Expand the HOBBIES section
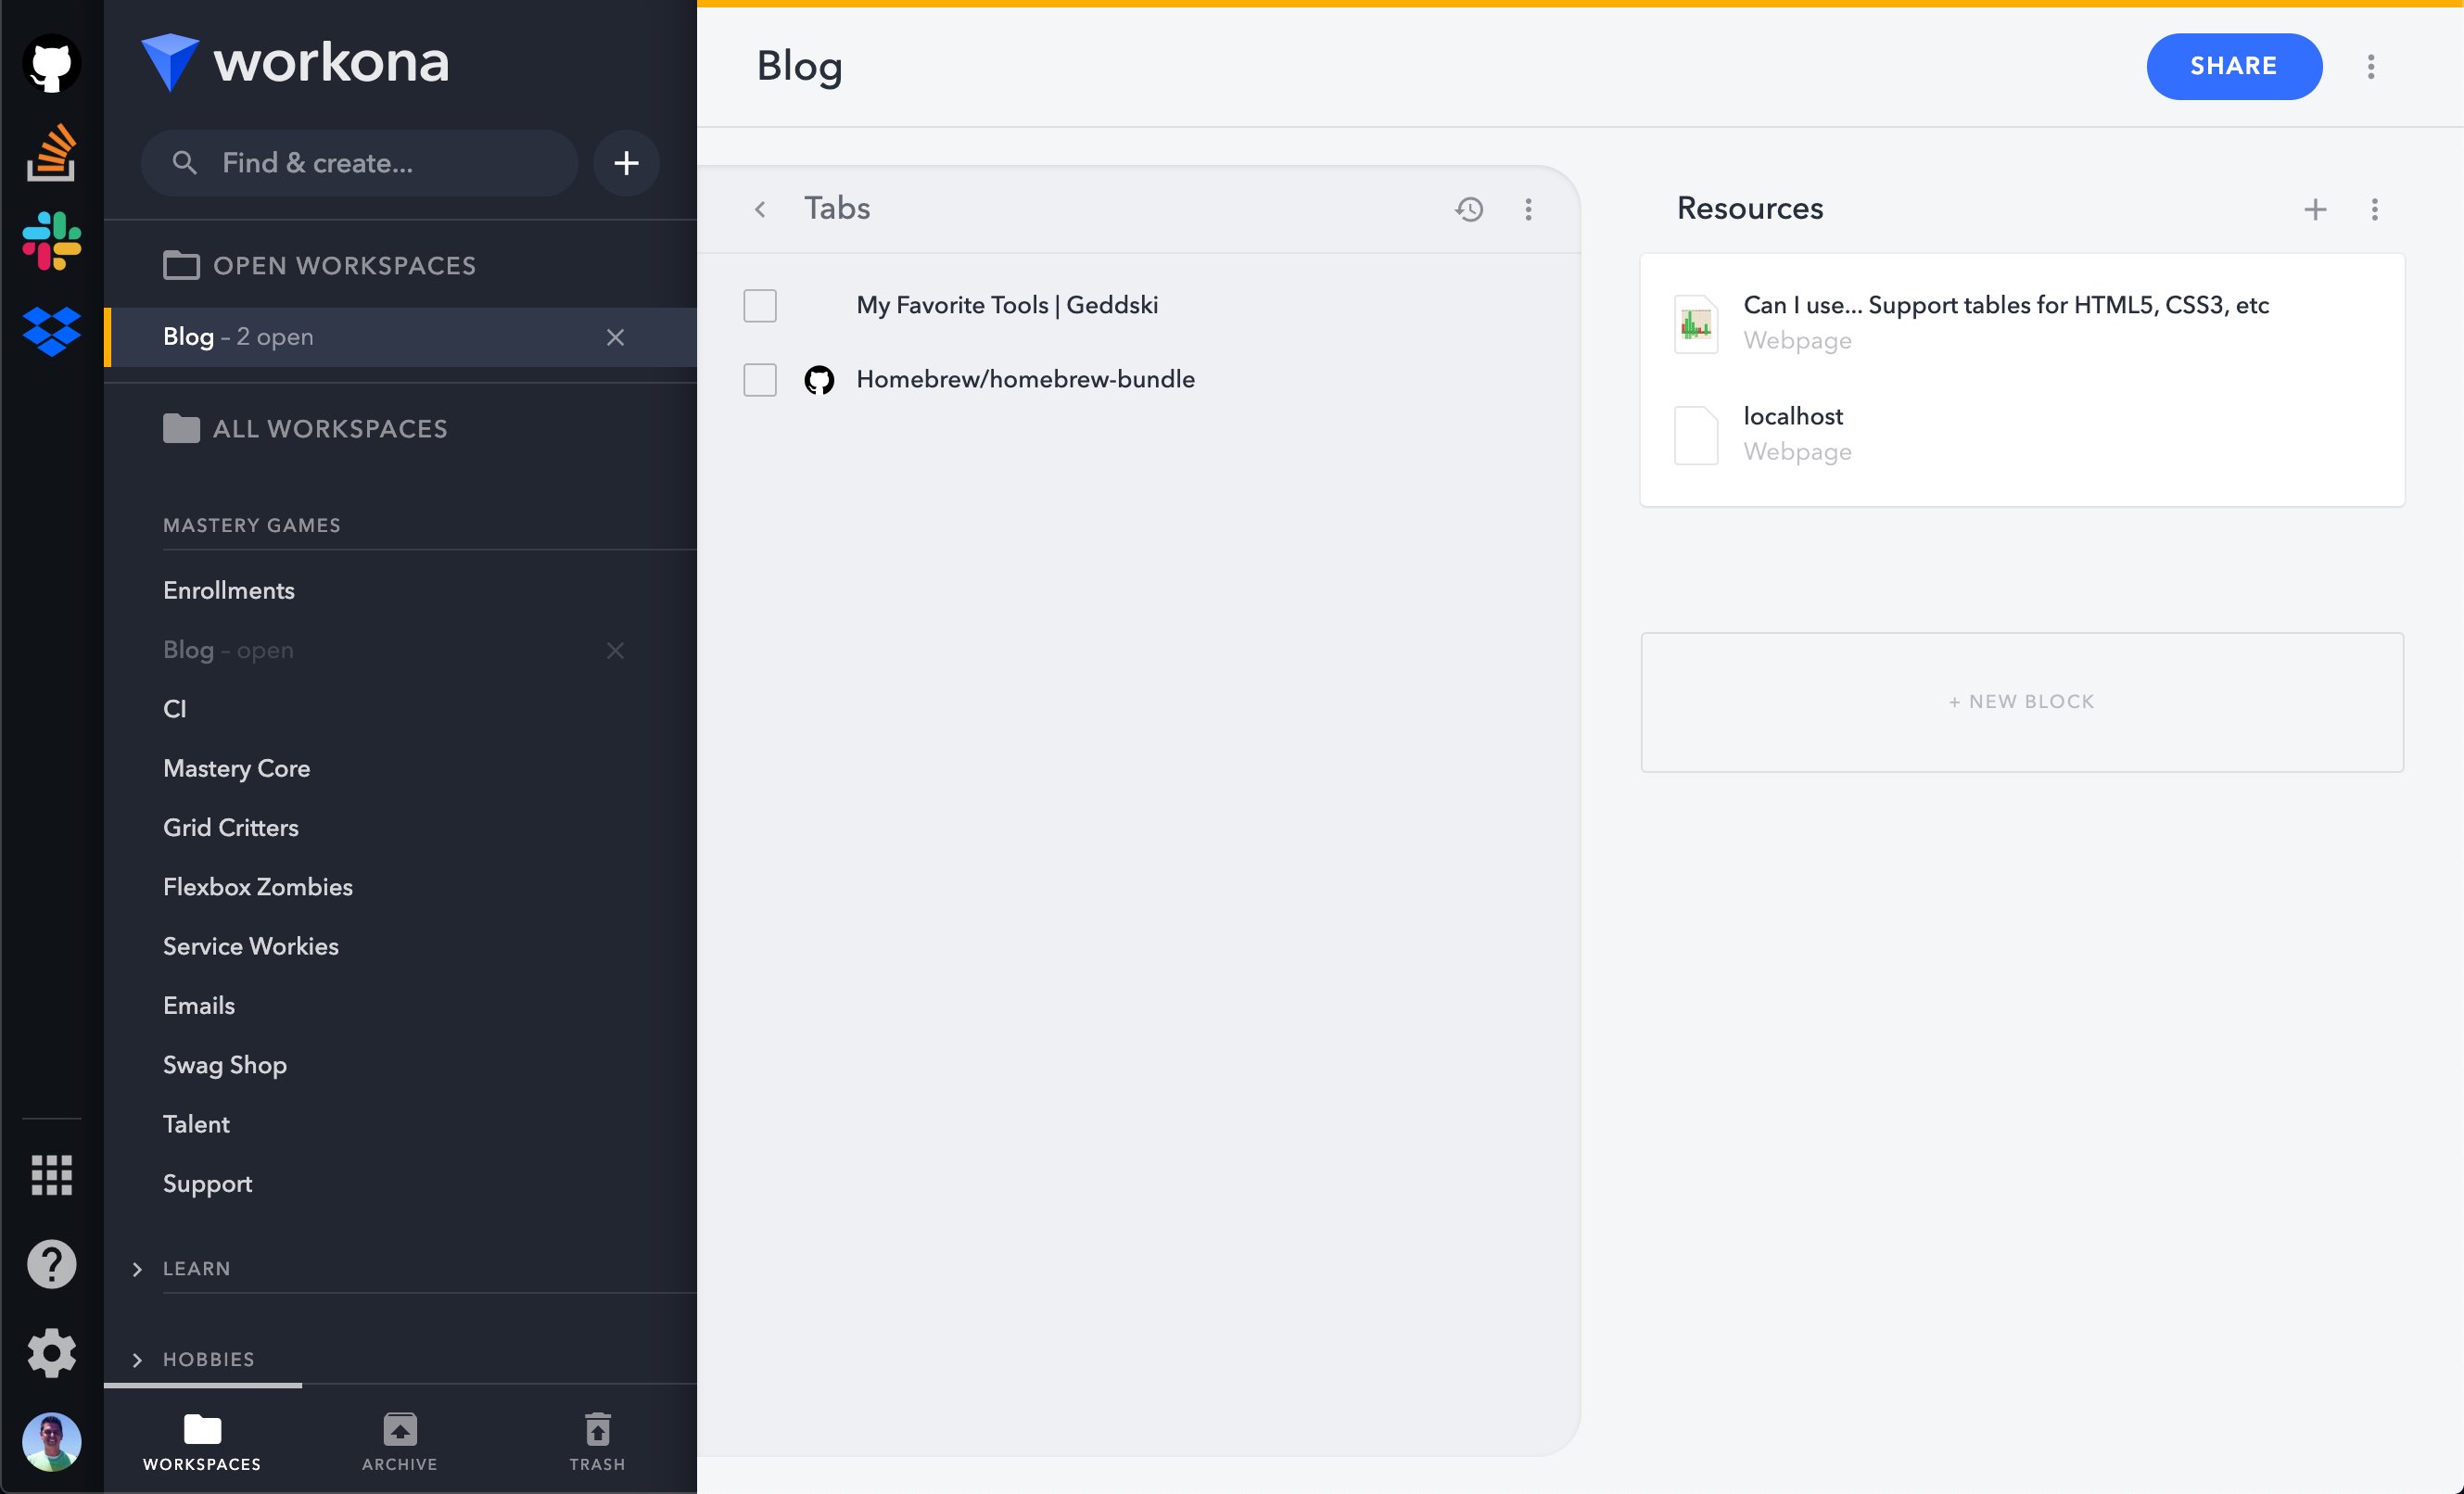The height and width of the screenshot is (1494, 2464). [x=137, y=1360]
